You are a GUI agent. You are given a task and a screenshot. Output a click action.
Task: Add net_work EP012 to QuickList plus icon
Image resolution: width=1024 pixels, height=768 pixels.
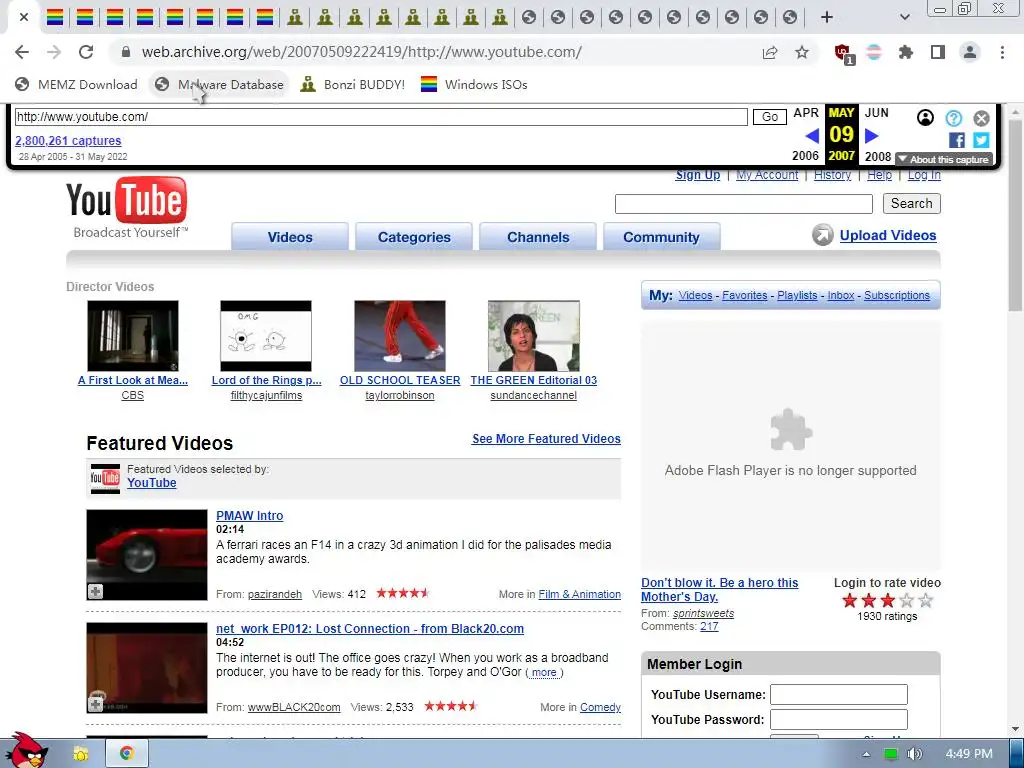95,705
